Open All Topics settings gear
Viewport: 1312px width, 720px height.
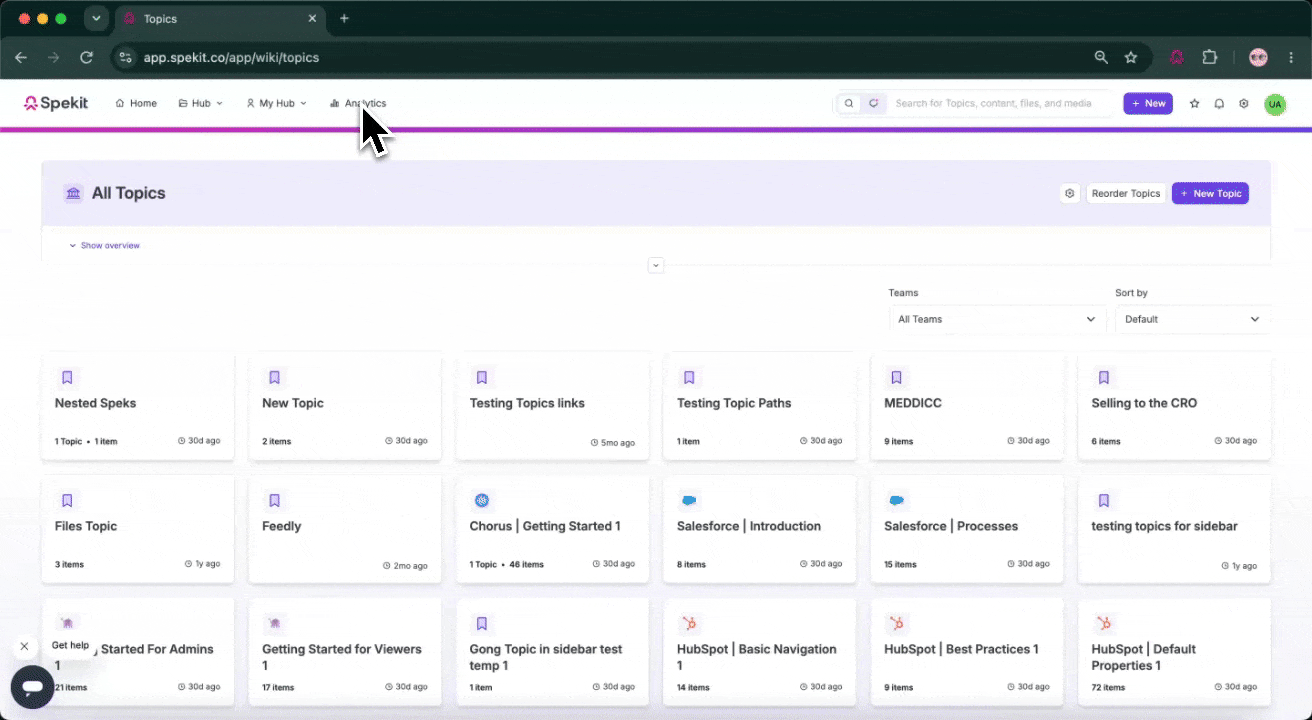[x=1070, y=193]
